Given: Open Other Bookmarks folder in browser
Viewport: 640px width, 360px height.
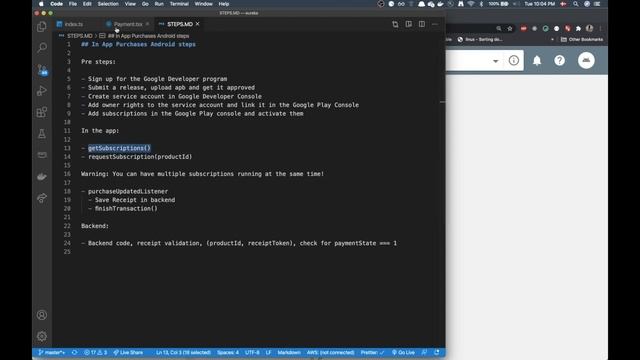Looking at the screenshot, I should click(x=582, y=40).
